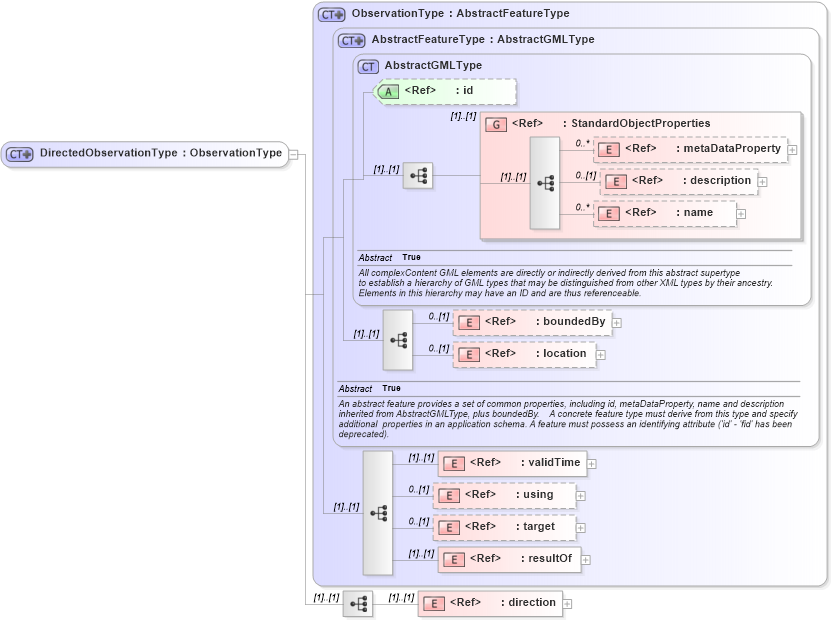The image size is (831, 621).
Task: Click the metaDataProperty element icon
Action: click(610, 146)
